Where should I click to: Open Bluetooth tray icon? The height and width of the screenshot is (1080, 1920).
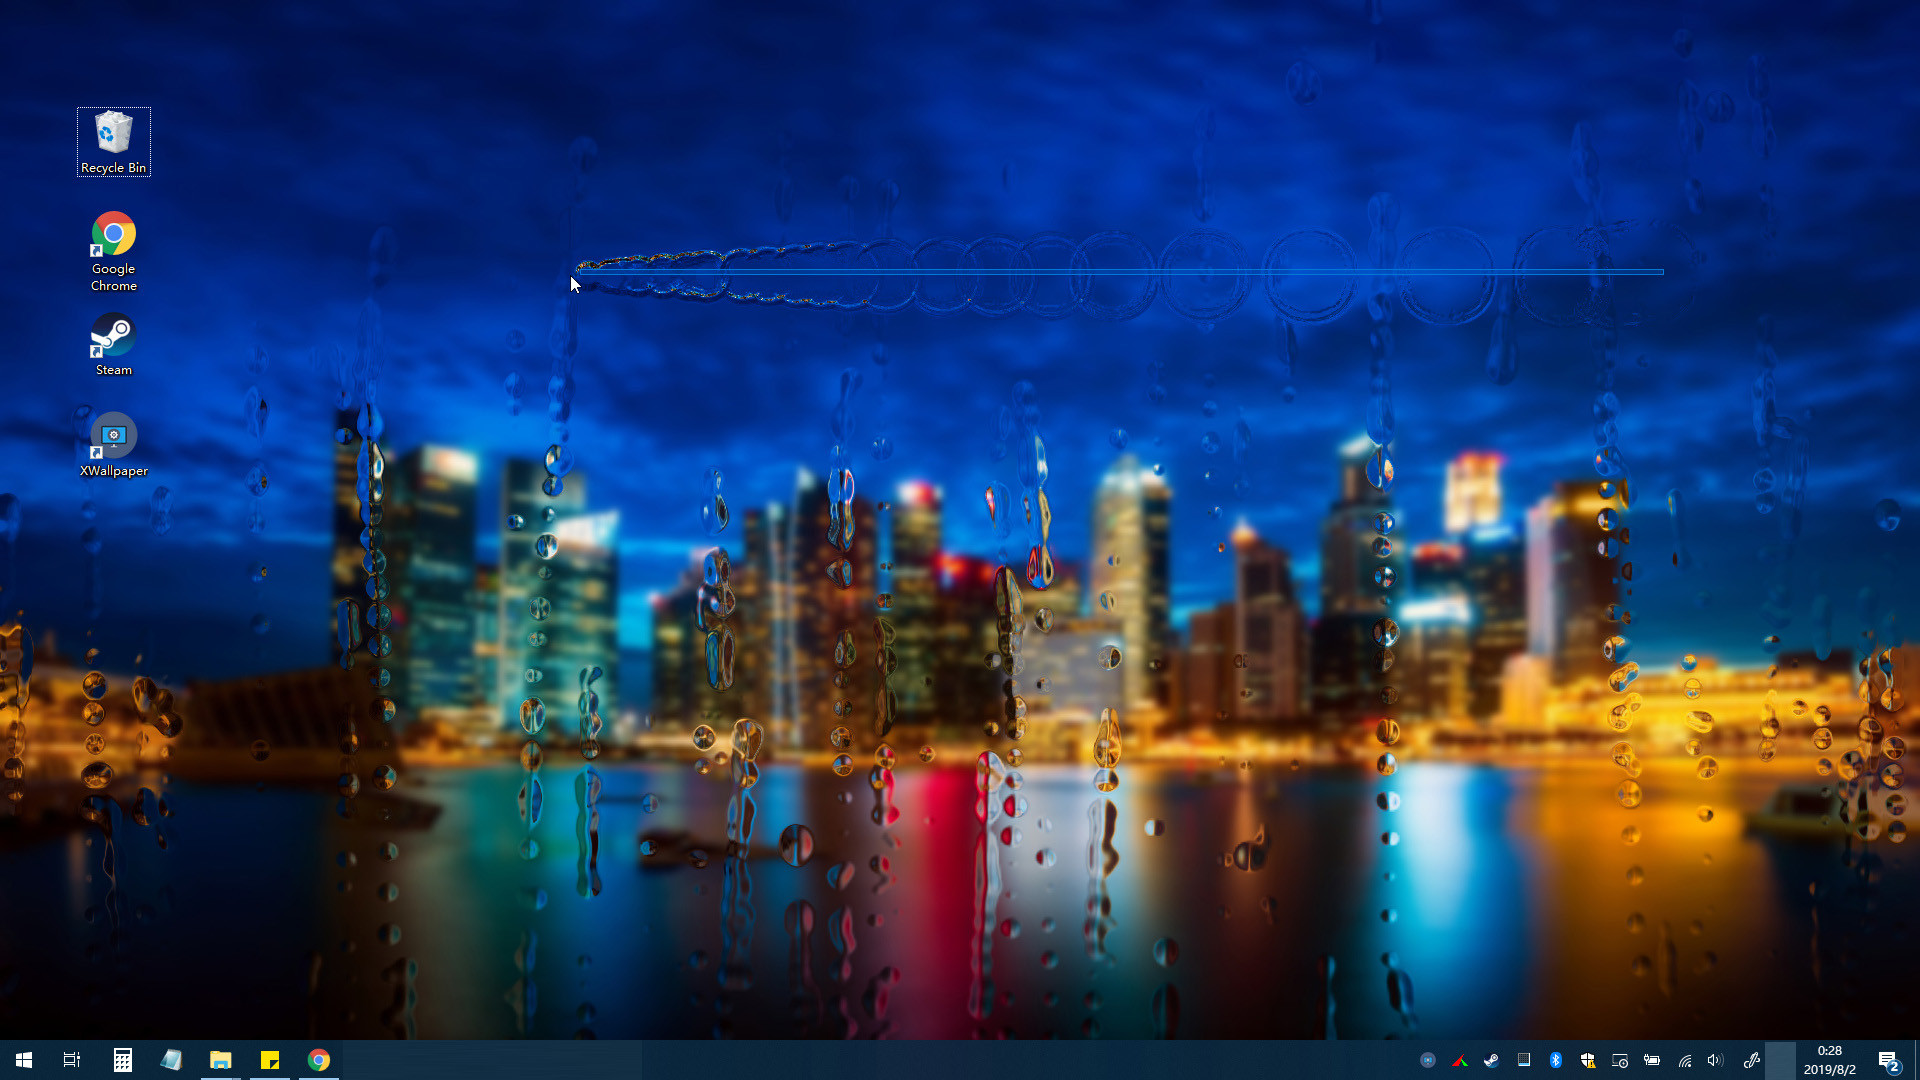[x=1555, y=1060]
